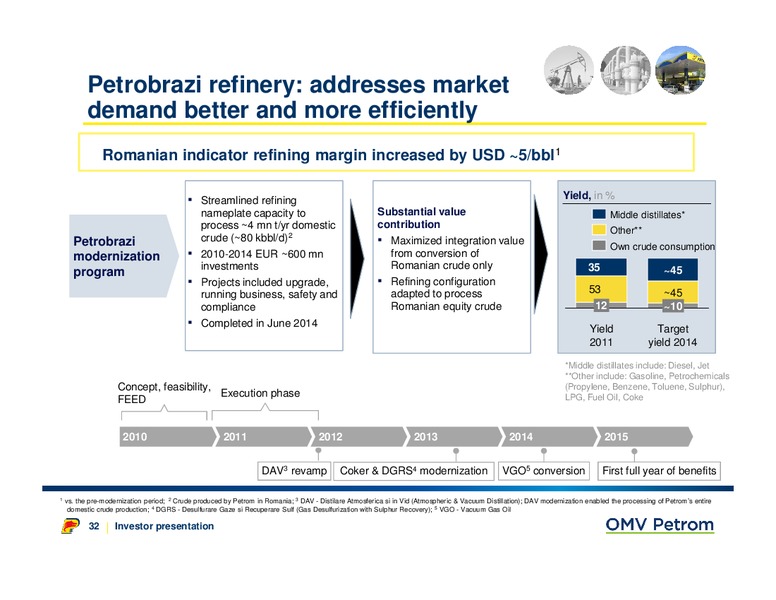Click the 'Investor presentation' footer text
Viewport: 776px width, 600px height.
point(164,526)
